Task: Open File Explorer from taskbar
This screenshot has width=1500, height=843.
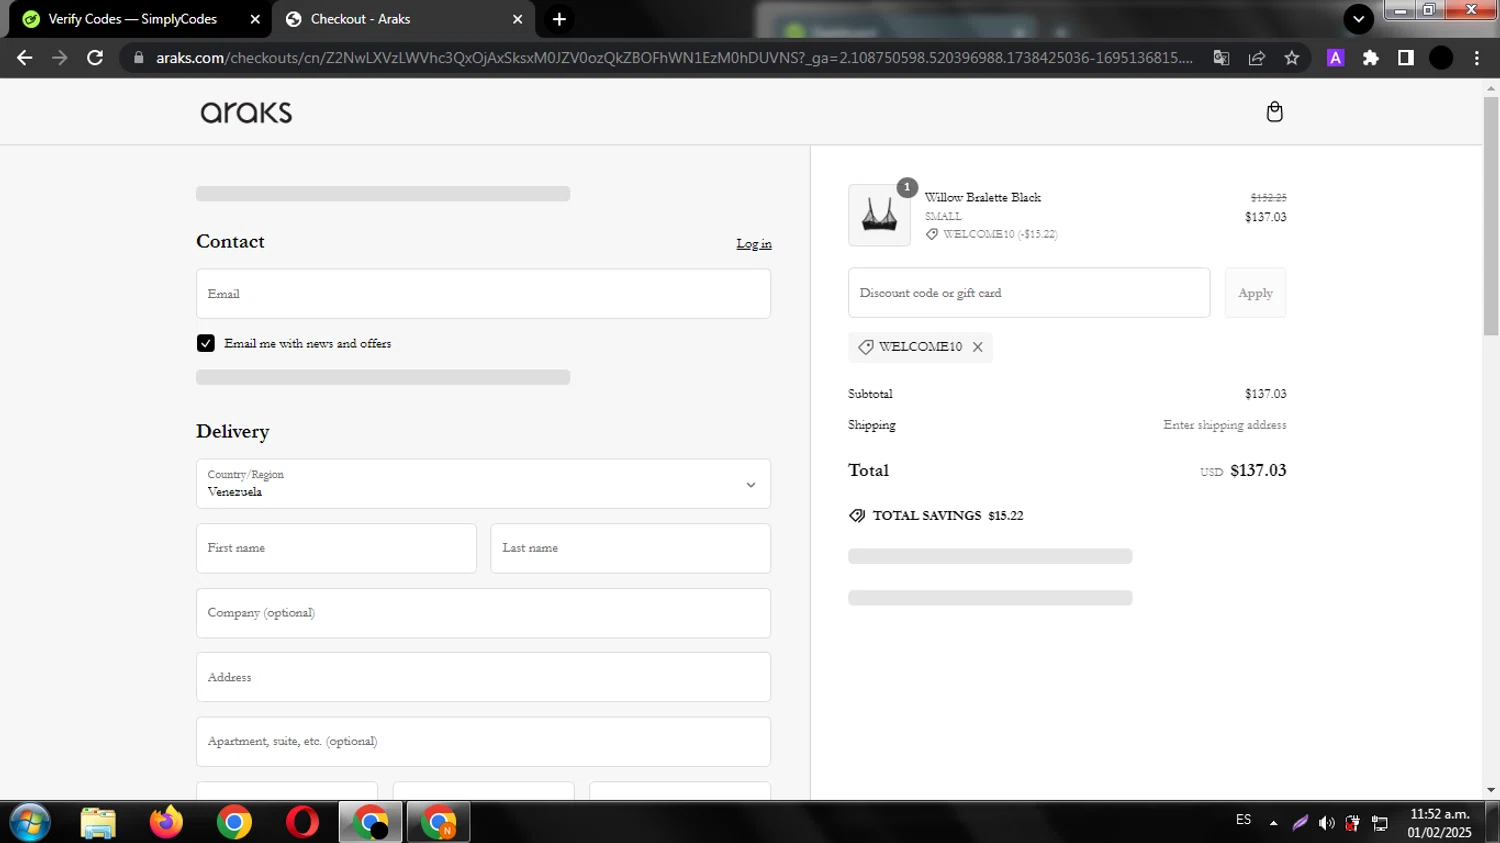Action: click(98, 822)
